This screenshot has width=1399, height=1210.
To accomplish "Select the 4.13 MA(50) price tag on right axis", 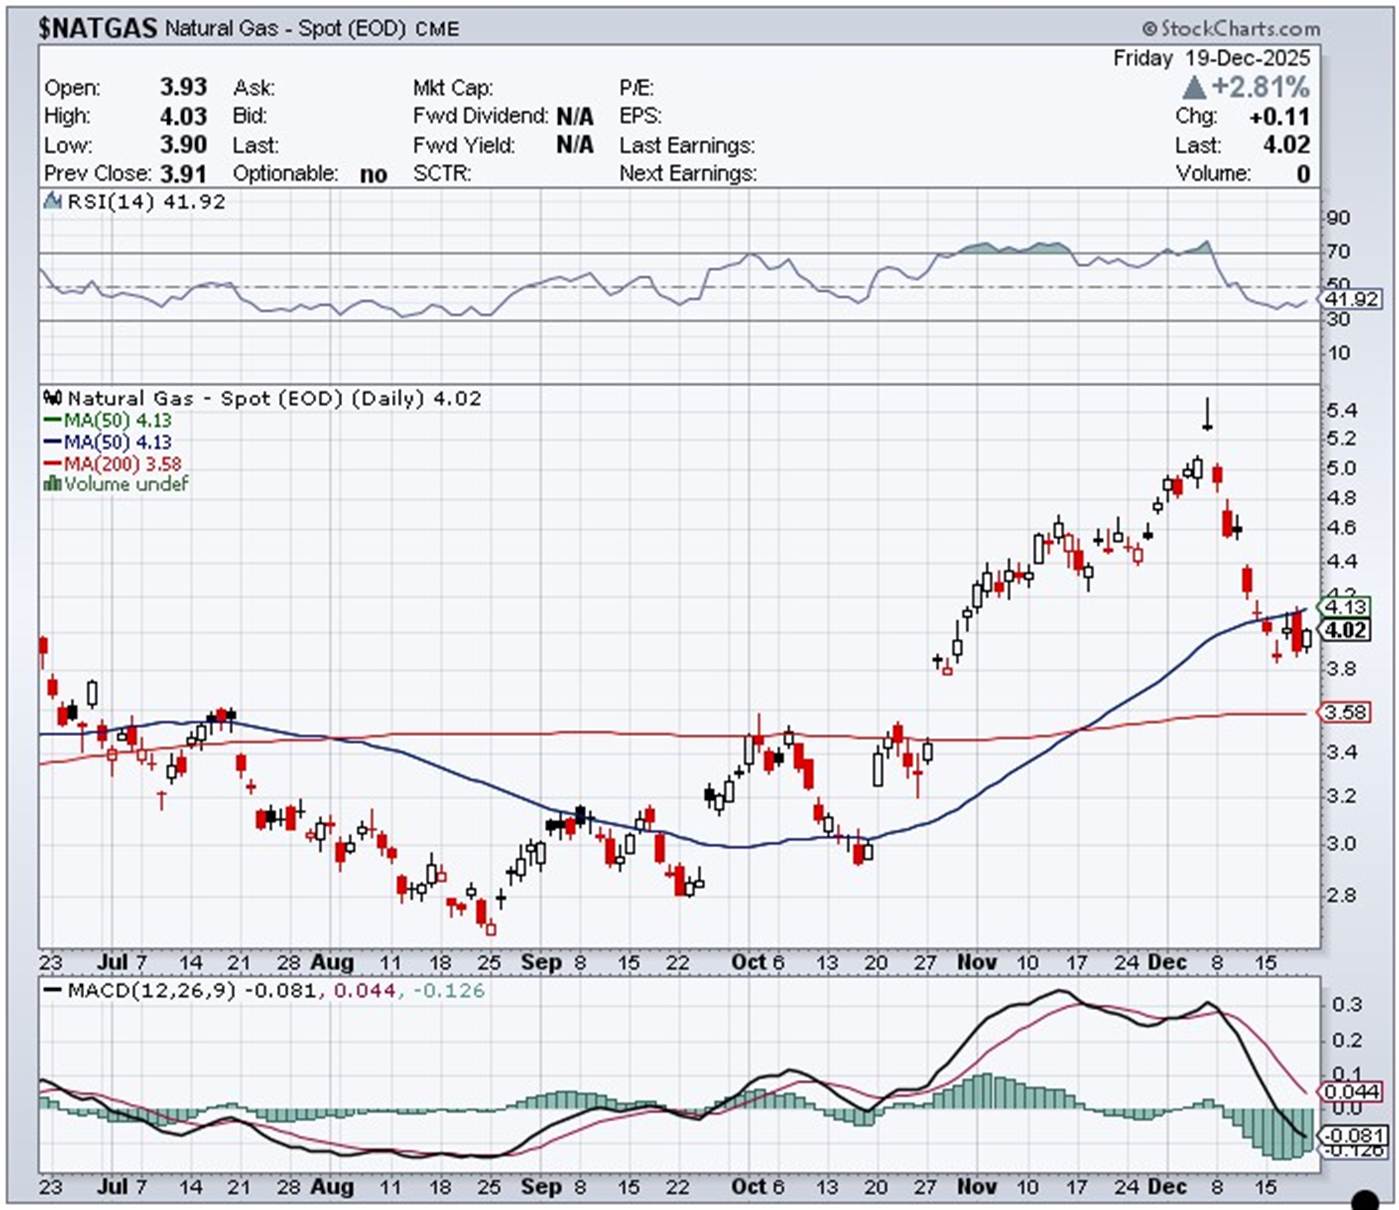I will point(1345,607).
